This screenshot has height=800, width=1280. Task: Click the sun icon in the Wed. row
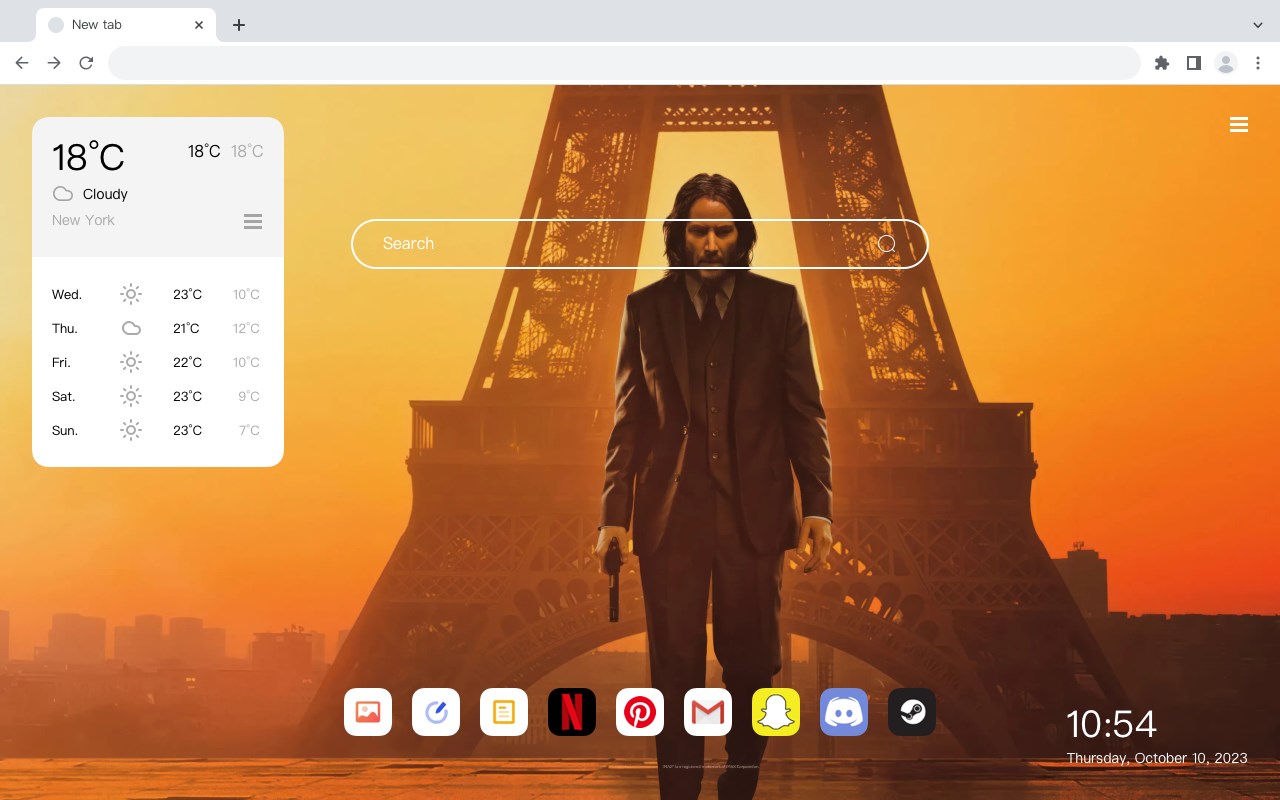[131, 294]
